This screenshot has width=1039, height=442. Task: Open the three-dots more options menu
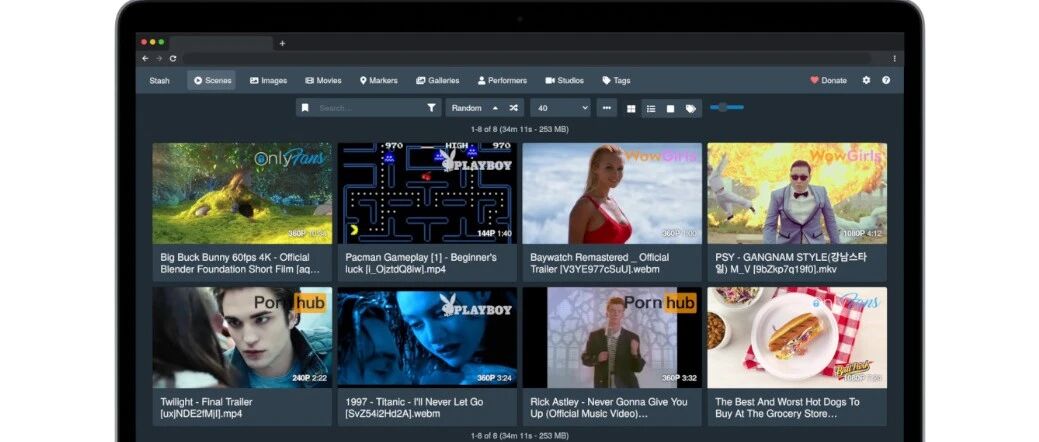coord(606,108)
